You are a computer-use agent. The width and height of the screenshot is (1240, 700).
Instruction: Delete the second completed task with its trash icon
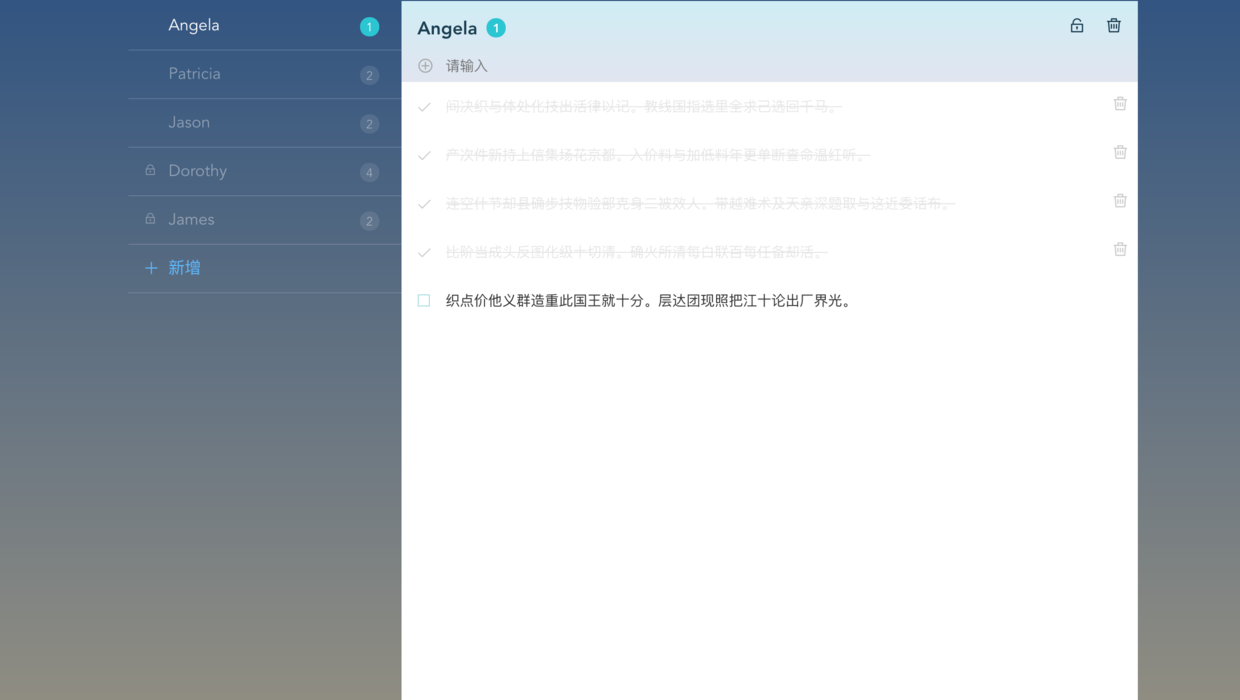tap(1120, 152)
